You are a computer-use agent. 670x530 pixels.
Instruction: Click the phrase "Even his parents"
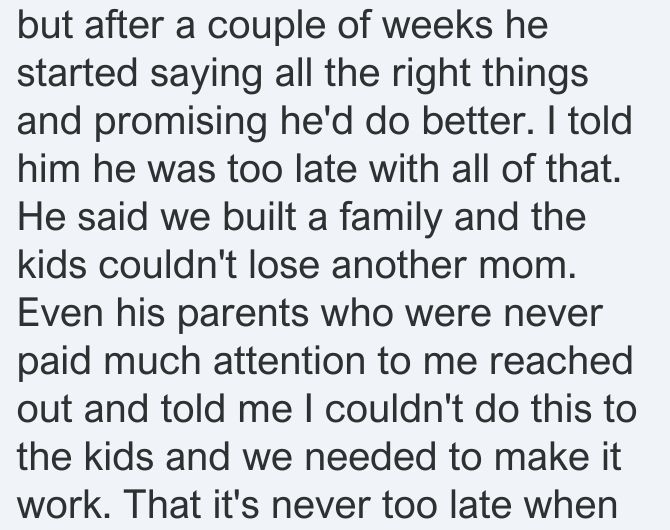coord(163,314)
